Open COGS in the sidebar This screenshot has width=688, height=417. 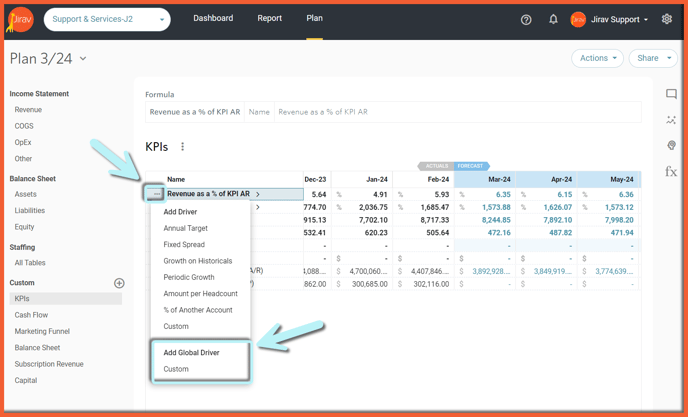pos(24,126)
